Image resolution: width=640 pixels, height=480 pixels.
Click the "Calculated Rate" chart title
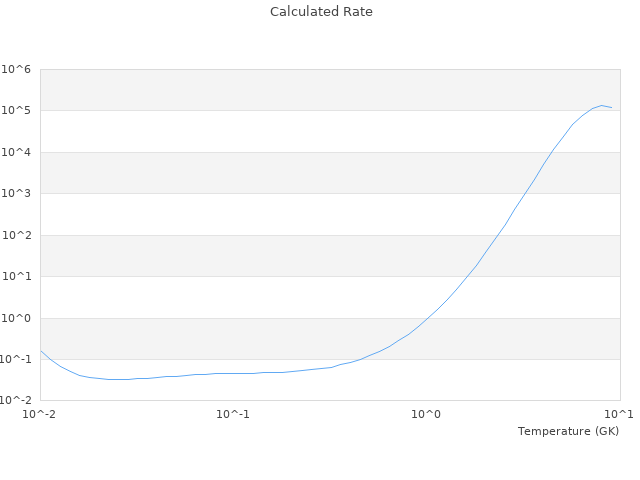click(x=320, y=12)
